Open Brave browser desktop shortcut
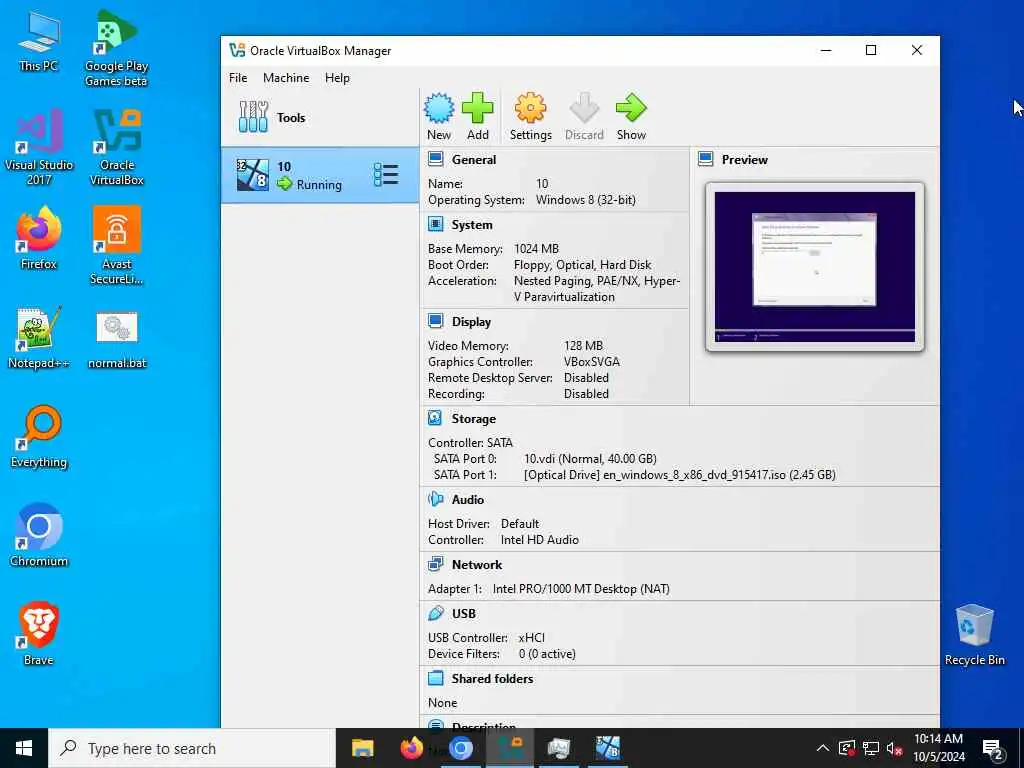 click(39, 635)
